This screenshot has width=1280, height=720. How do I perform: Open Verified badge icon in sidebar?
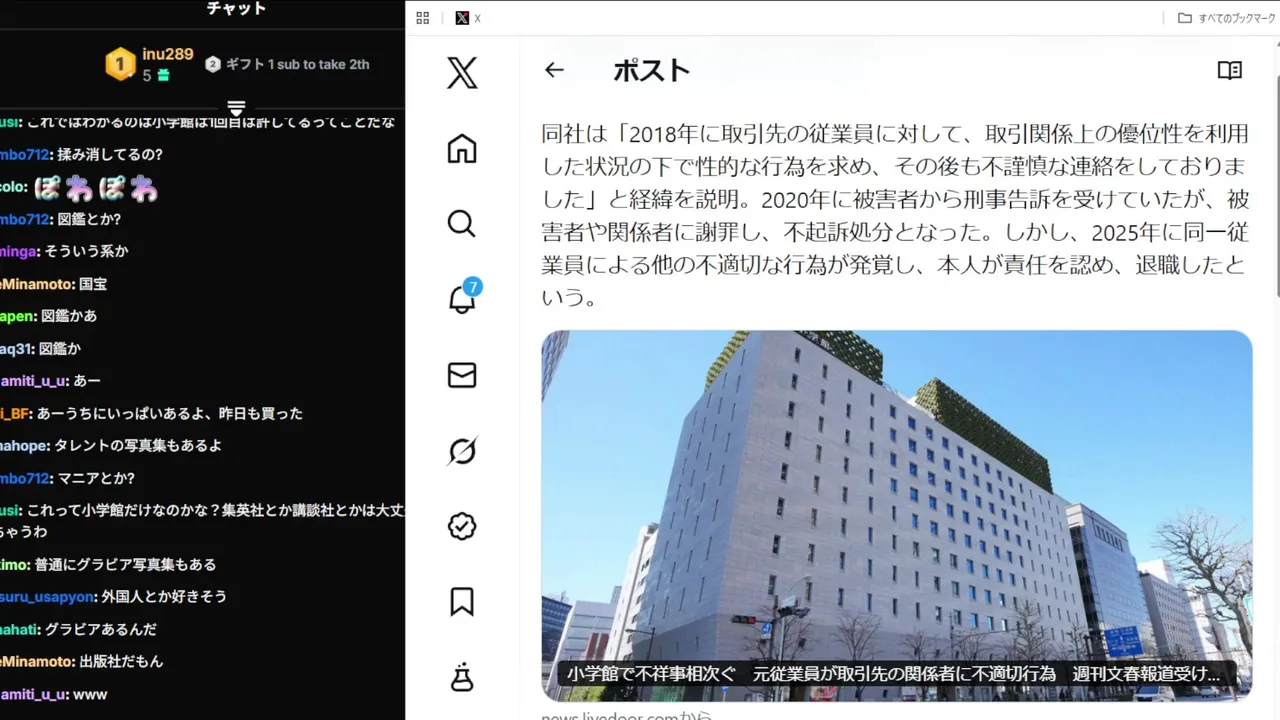[x=462, y=526]
